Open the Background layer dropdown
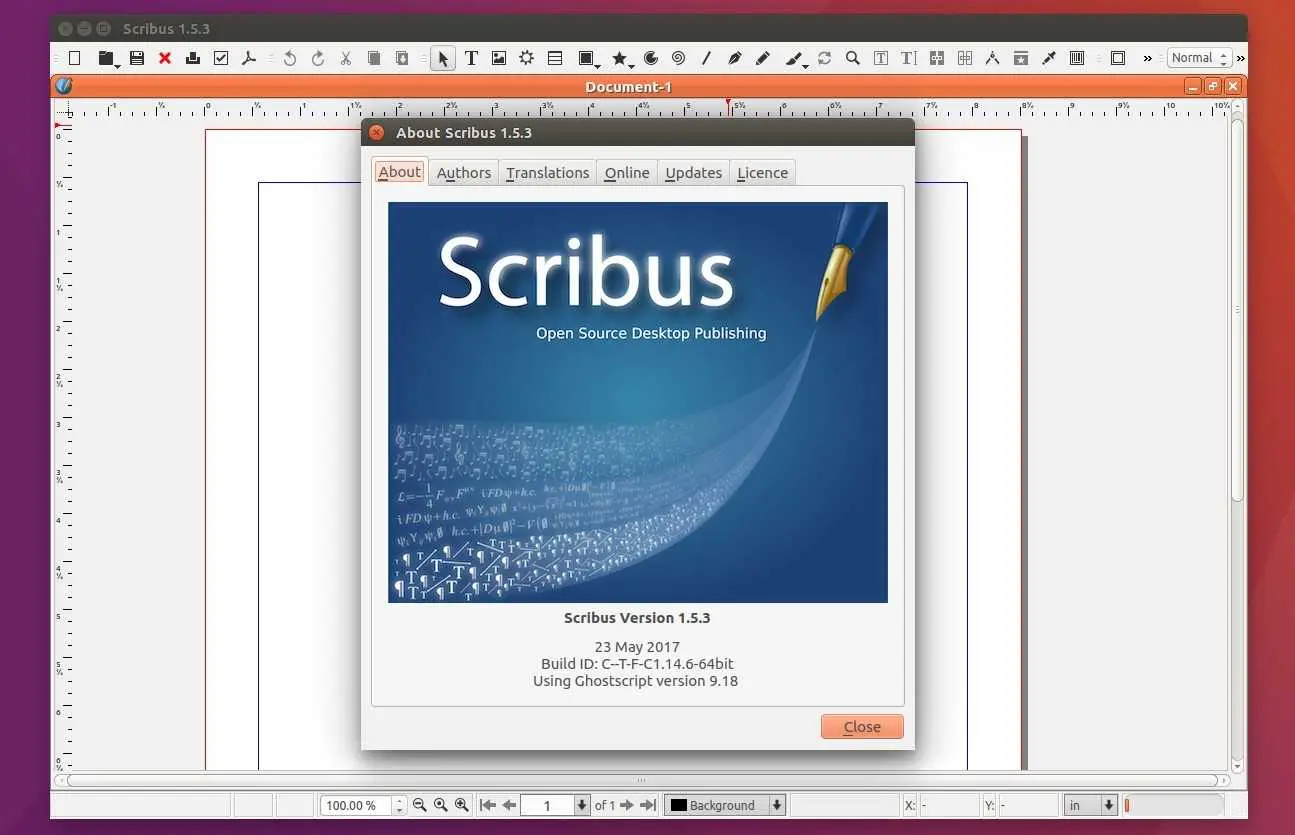1295x835 pixels. tap(726, 805)
